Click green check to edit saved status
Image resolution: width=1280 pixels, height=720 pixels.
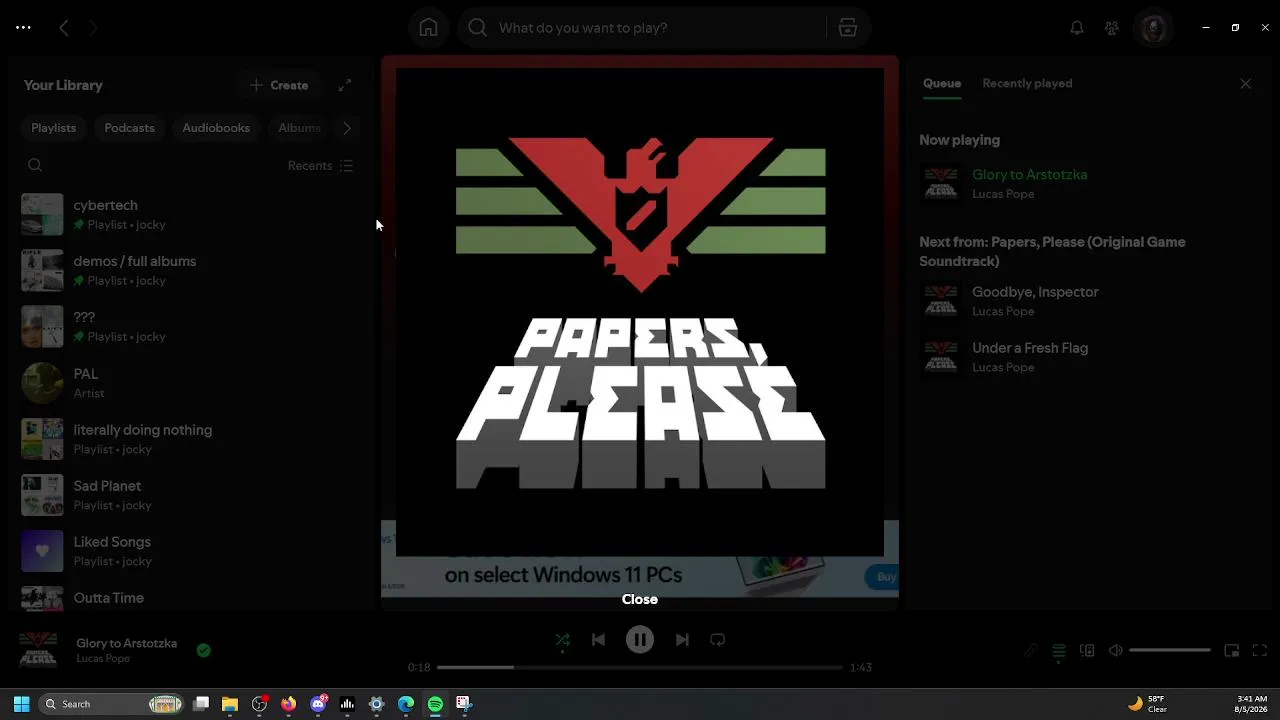point(204,650)
